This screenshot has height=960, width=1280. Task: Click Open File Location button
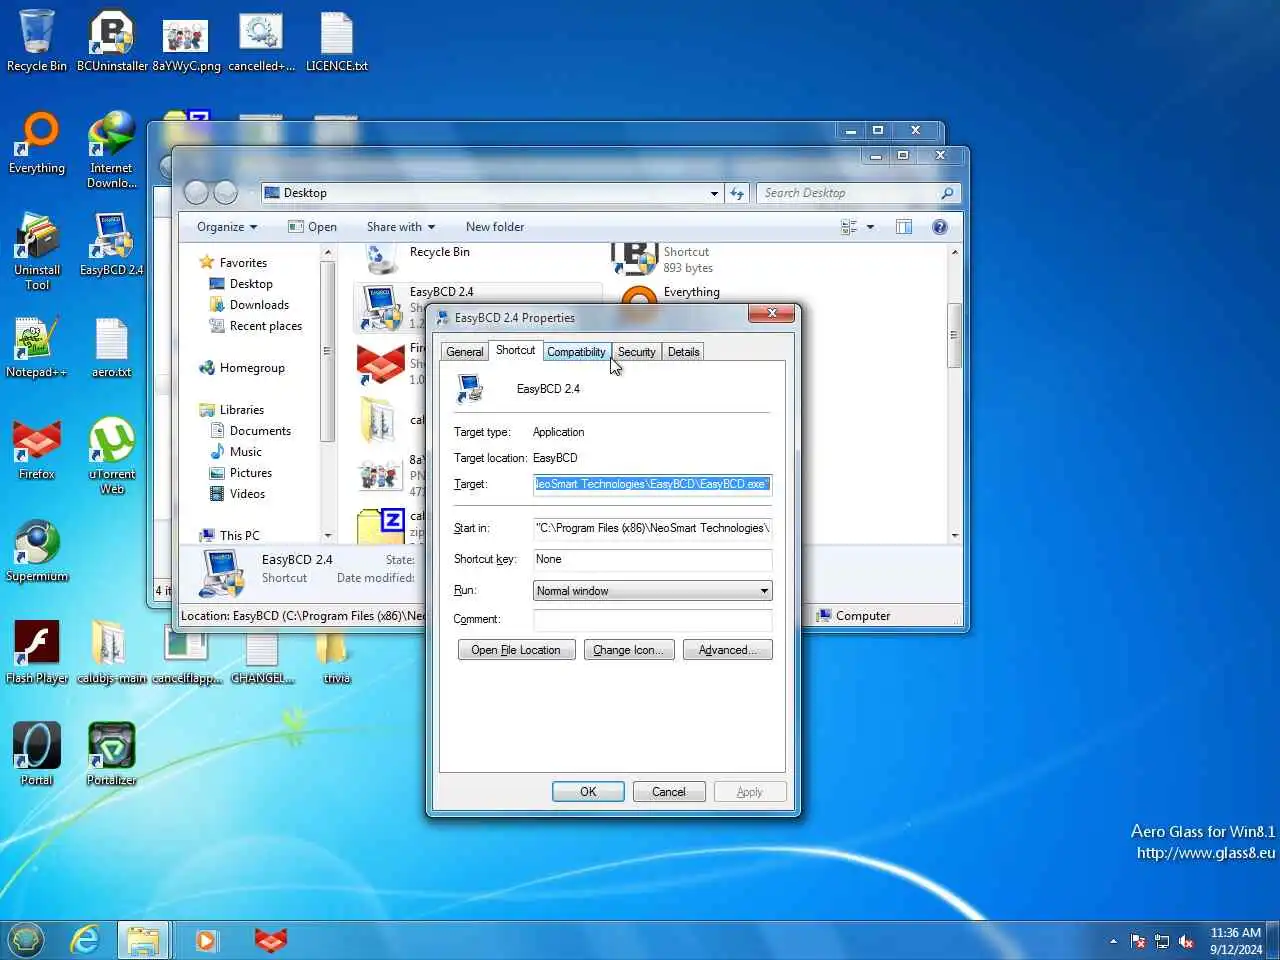pos(516,650)
